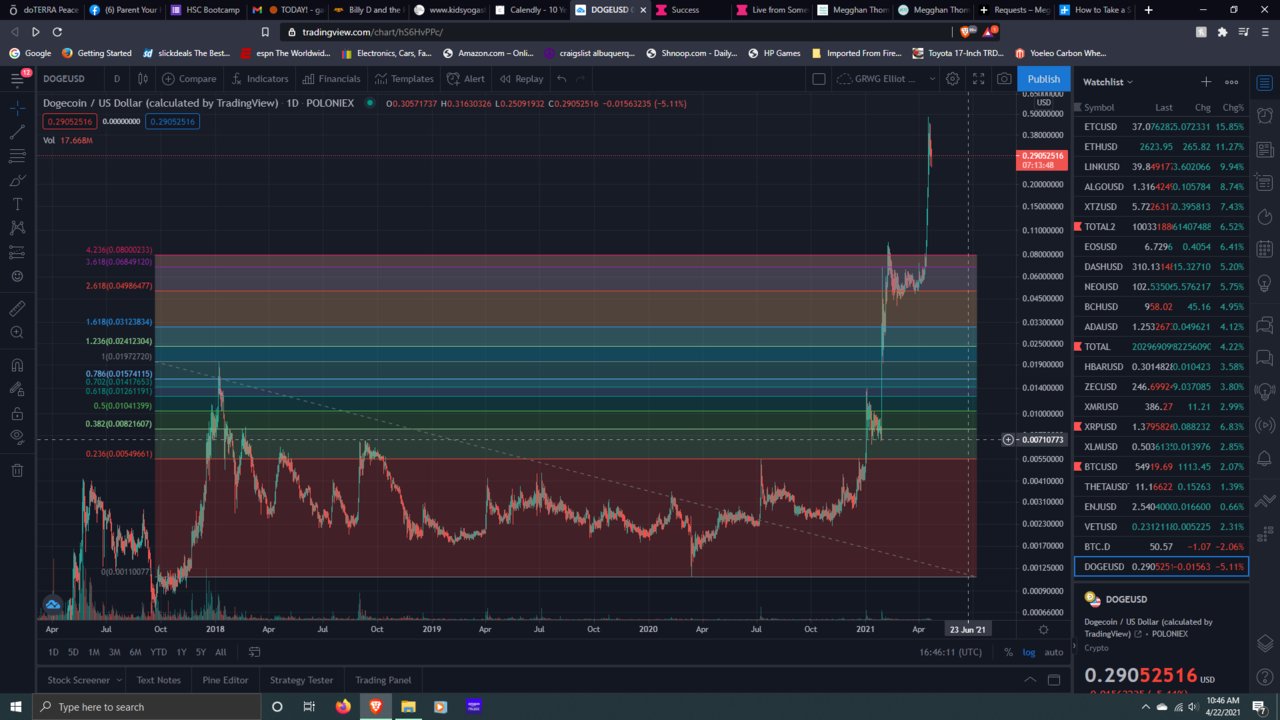This screenshot has height=720, width=1280.
Task: Toggle auto scale on the price axis
Action: 1054,652
